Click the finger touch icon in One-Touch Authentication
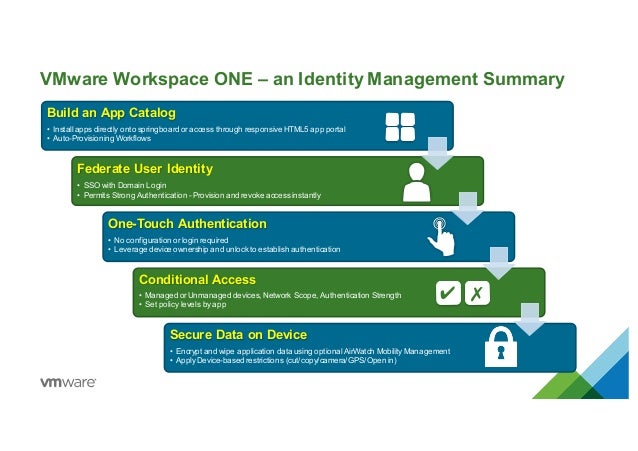Viewport: 638px width, 451px height. 441,236
